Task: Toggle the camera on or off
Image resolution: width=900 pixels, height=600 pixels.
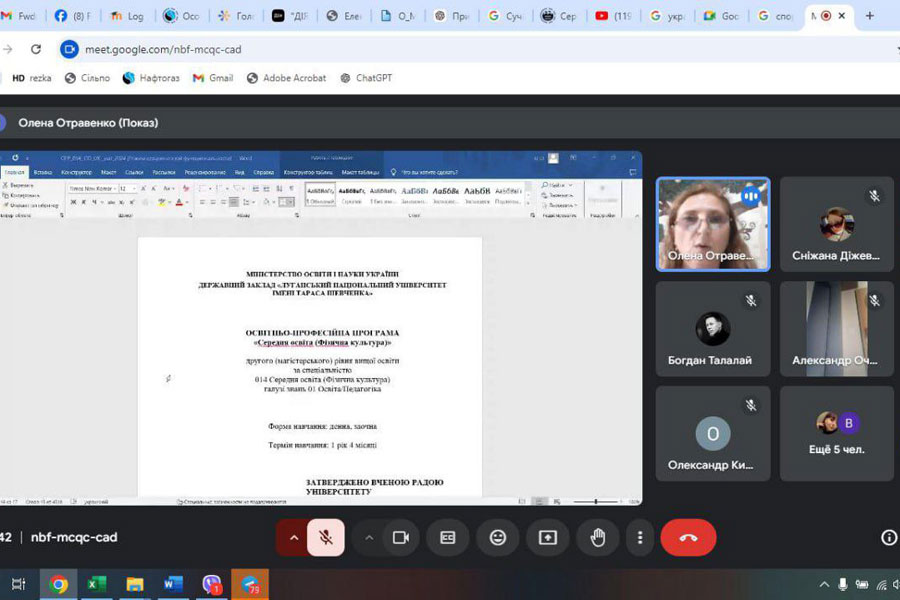Action: [400, 537]
